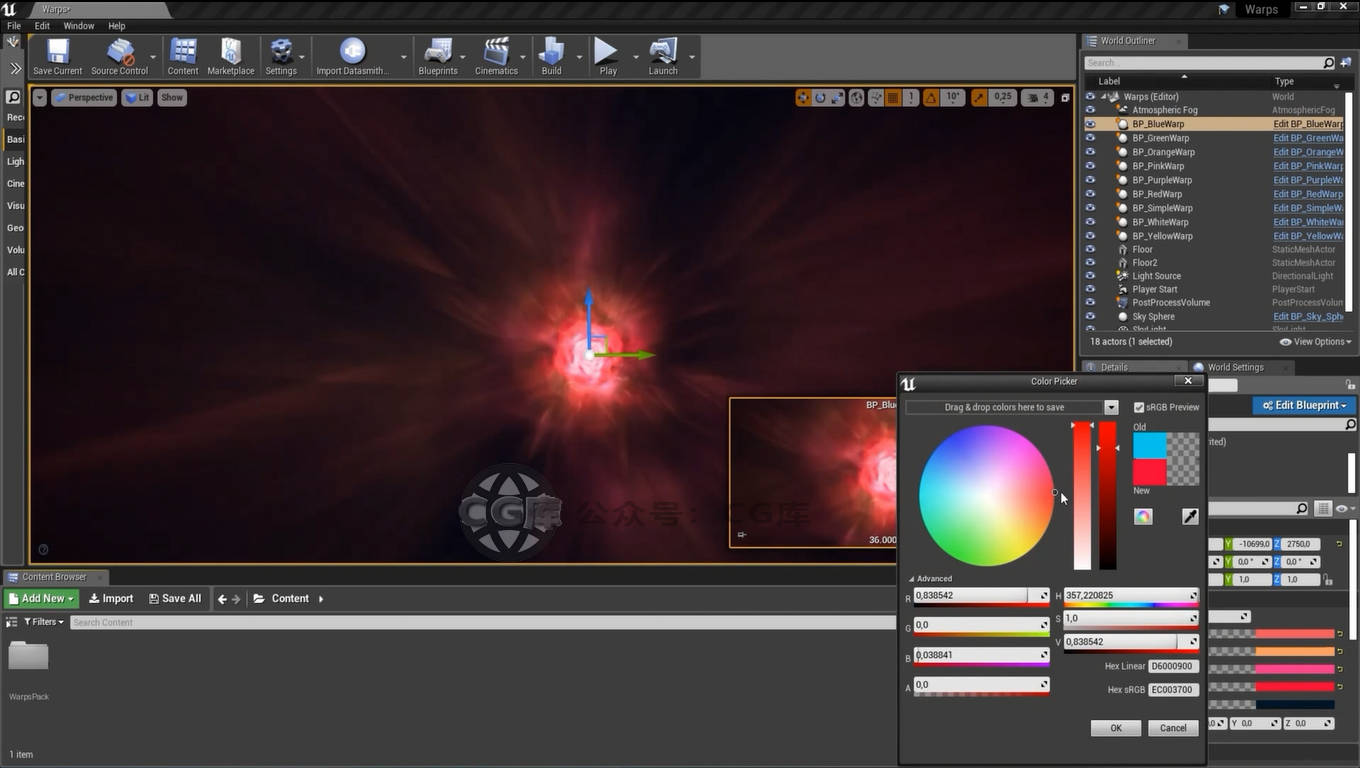Switch to the World Settings tab
This screenshot has height=768, width=1360.
point(1235,367)
